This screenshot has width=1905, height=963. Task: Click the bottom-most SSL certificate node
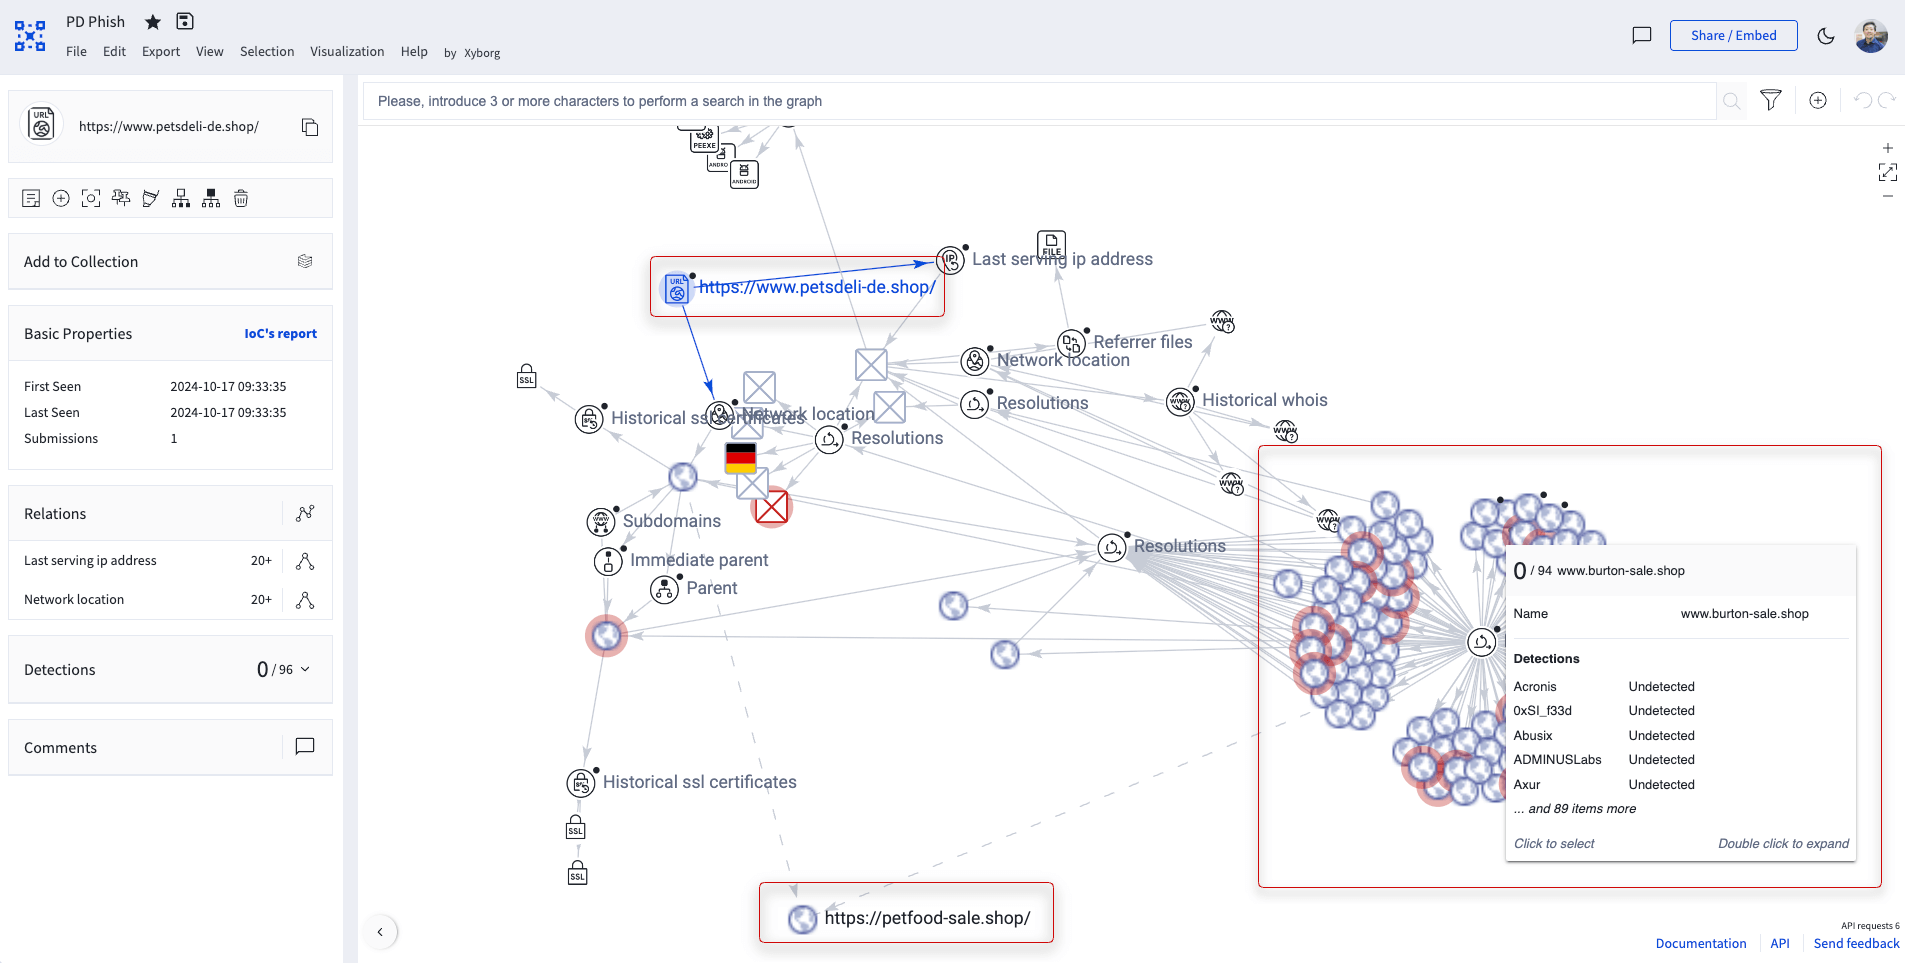pos(578,873)
